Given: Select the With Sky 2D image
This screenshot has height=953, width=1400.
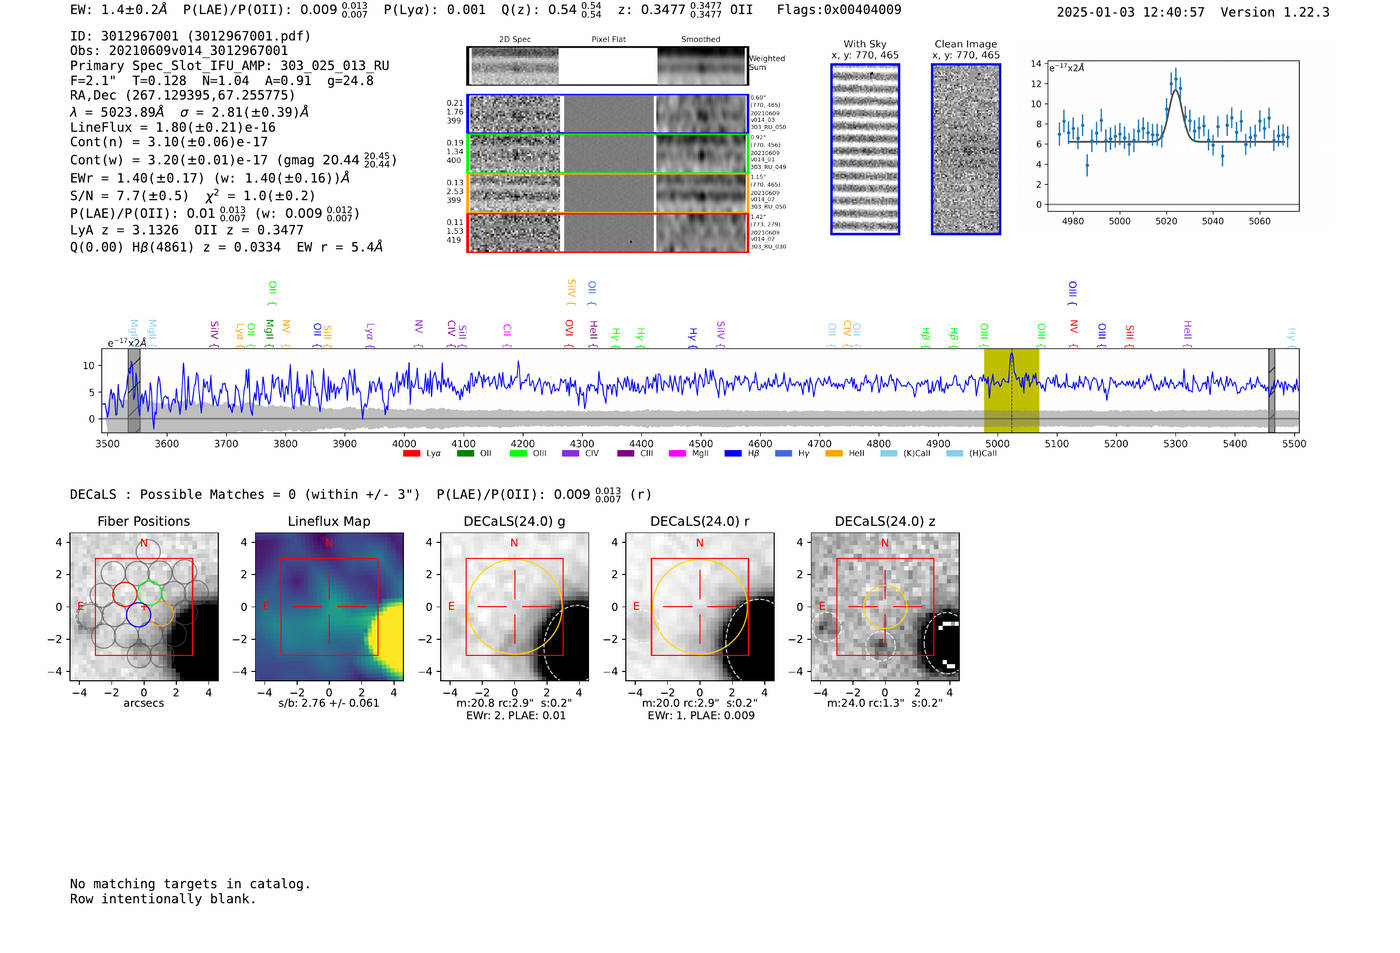Looking at the screenshot, I should [865, 149].
